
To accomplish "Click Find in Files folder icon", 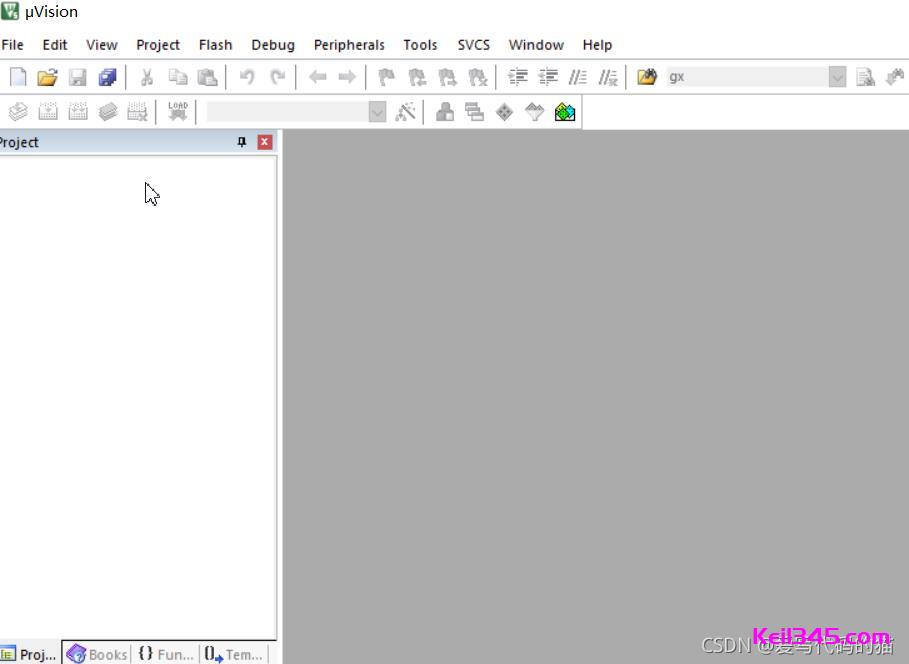I will pos(646,77).
